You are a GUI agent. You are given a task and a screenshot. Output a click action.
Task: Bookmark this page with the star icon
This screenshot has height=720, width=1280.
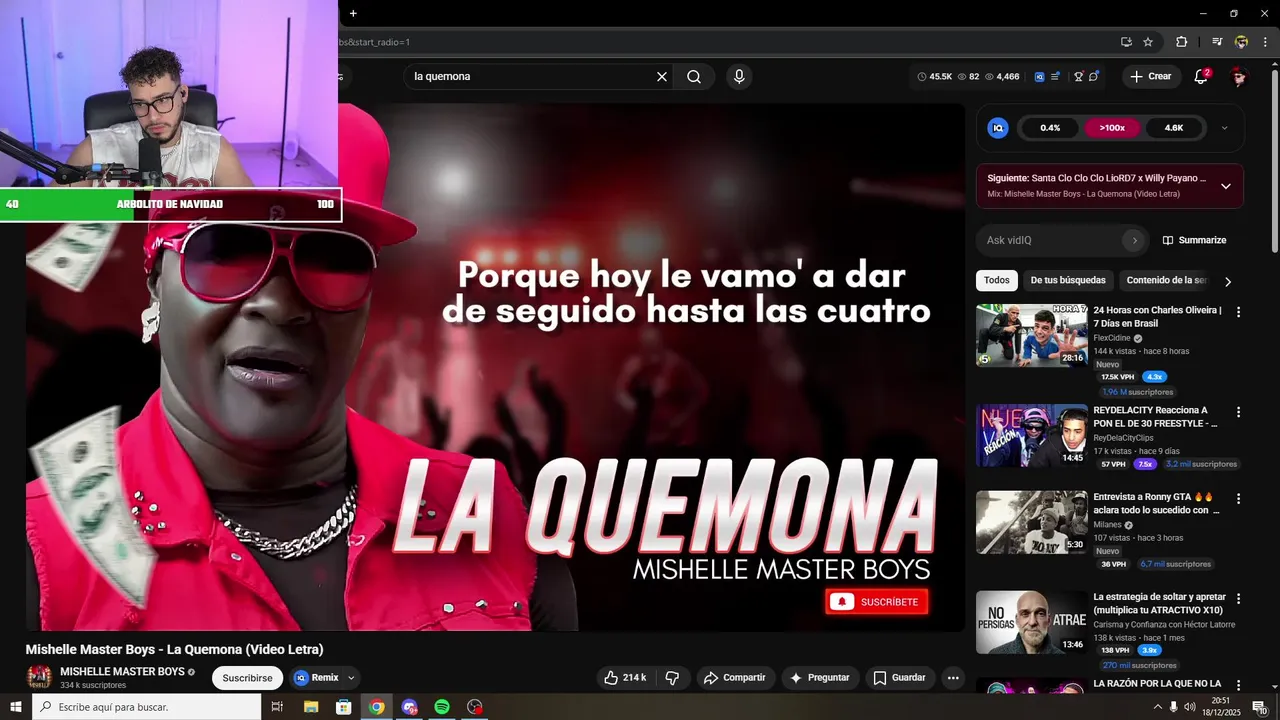(x=1148, y=42)
